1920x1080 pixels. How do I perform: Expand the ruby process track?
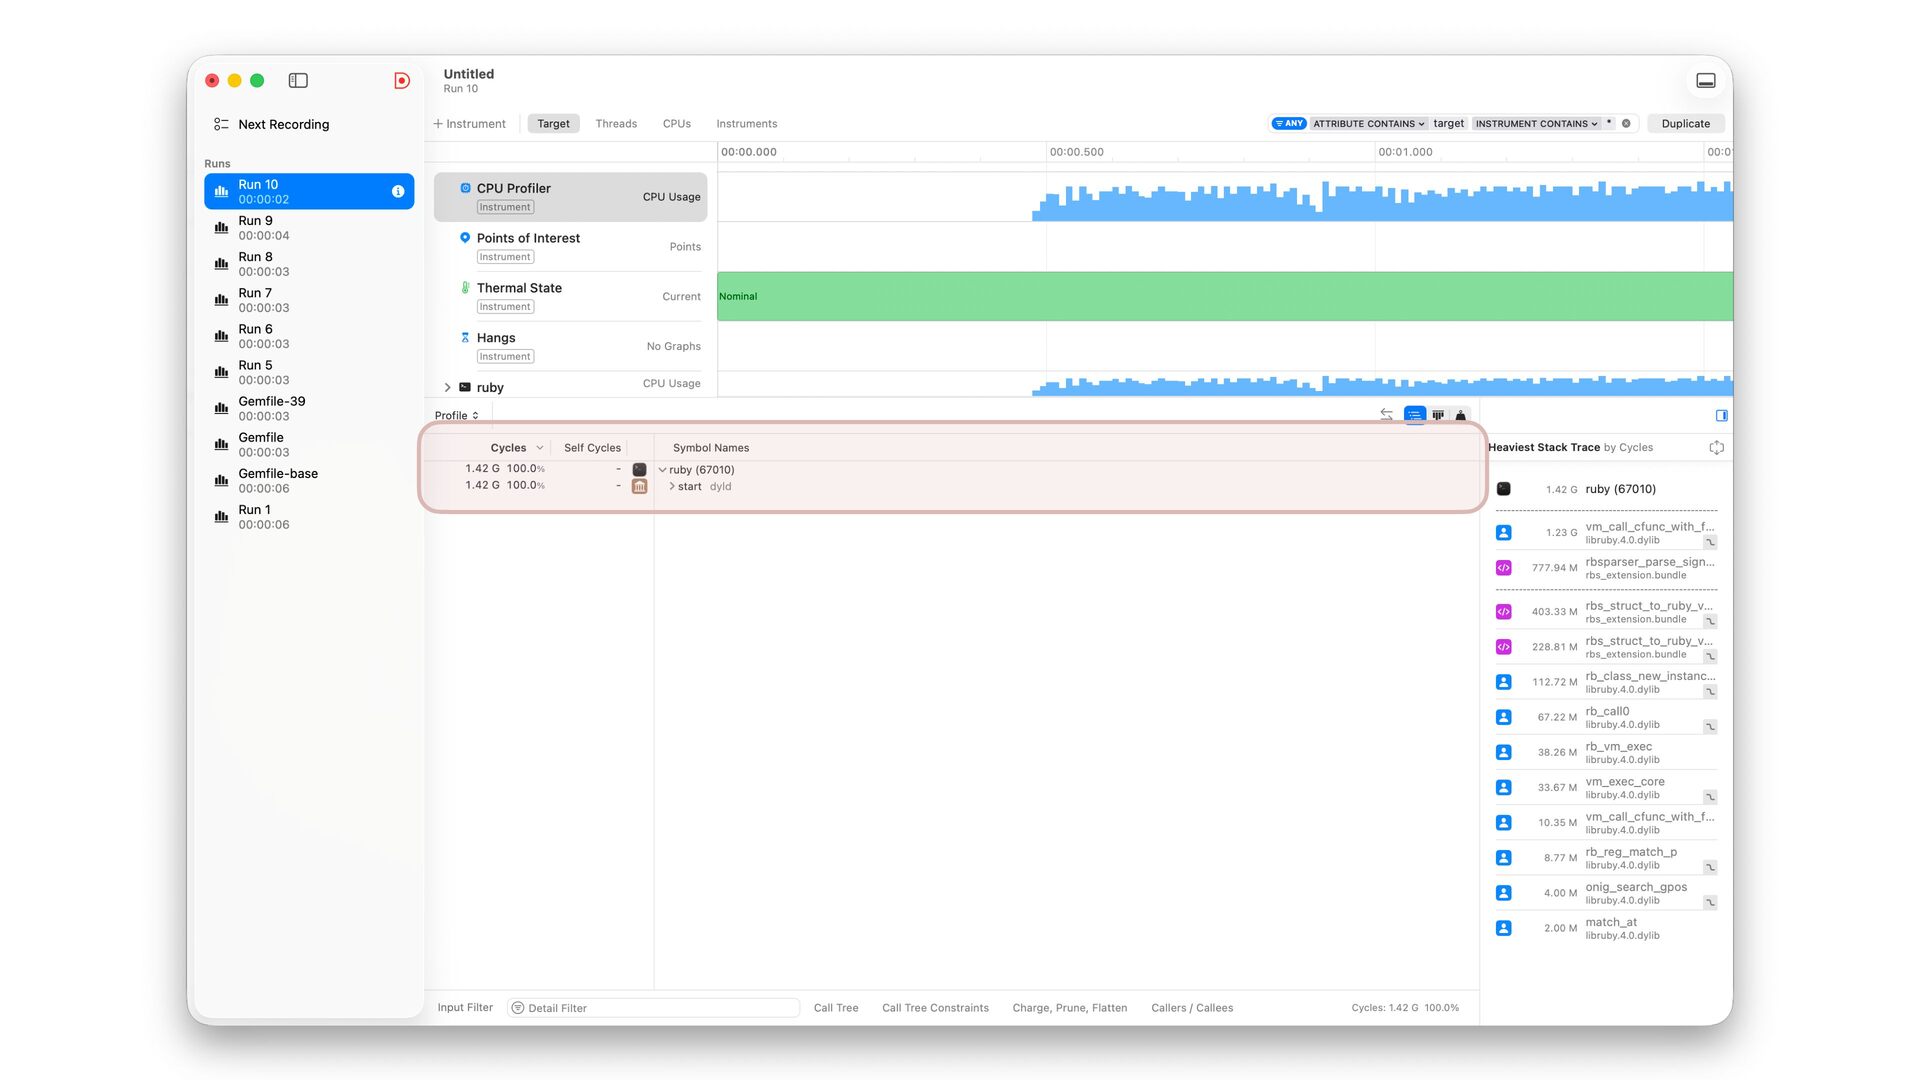tap(447, 388)
